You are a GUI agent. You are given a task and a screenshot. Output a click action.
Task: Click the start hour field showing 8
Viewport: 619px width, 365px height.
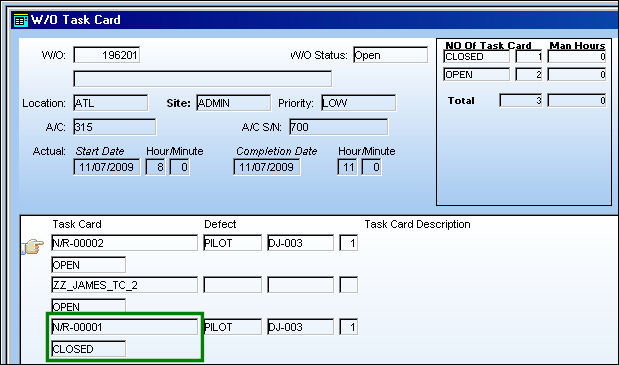click(155, 167)
